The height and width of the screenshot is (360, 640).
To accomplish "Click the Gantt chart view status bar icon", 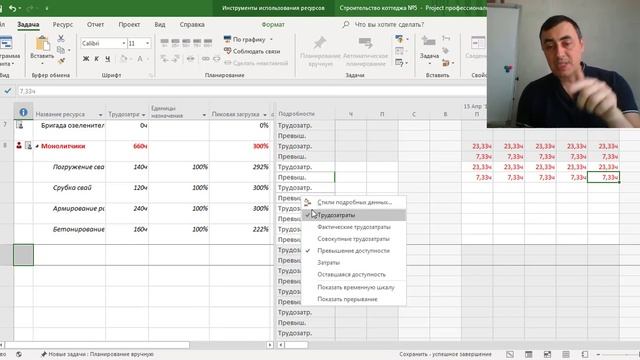I will pyautogui.click(x=510, y=354).
